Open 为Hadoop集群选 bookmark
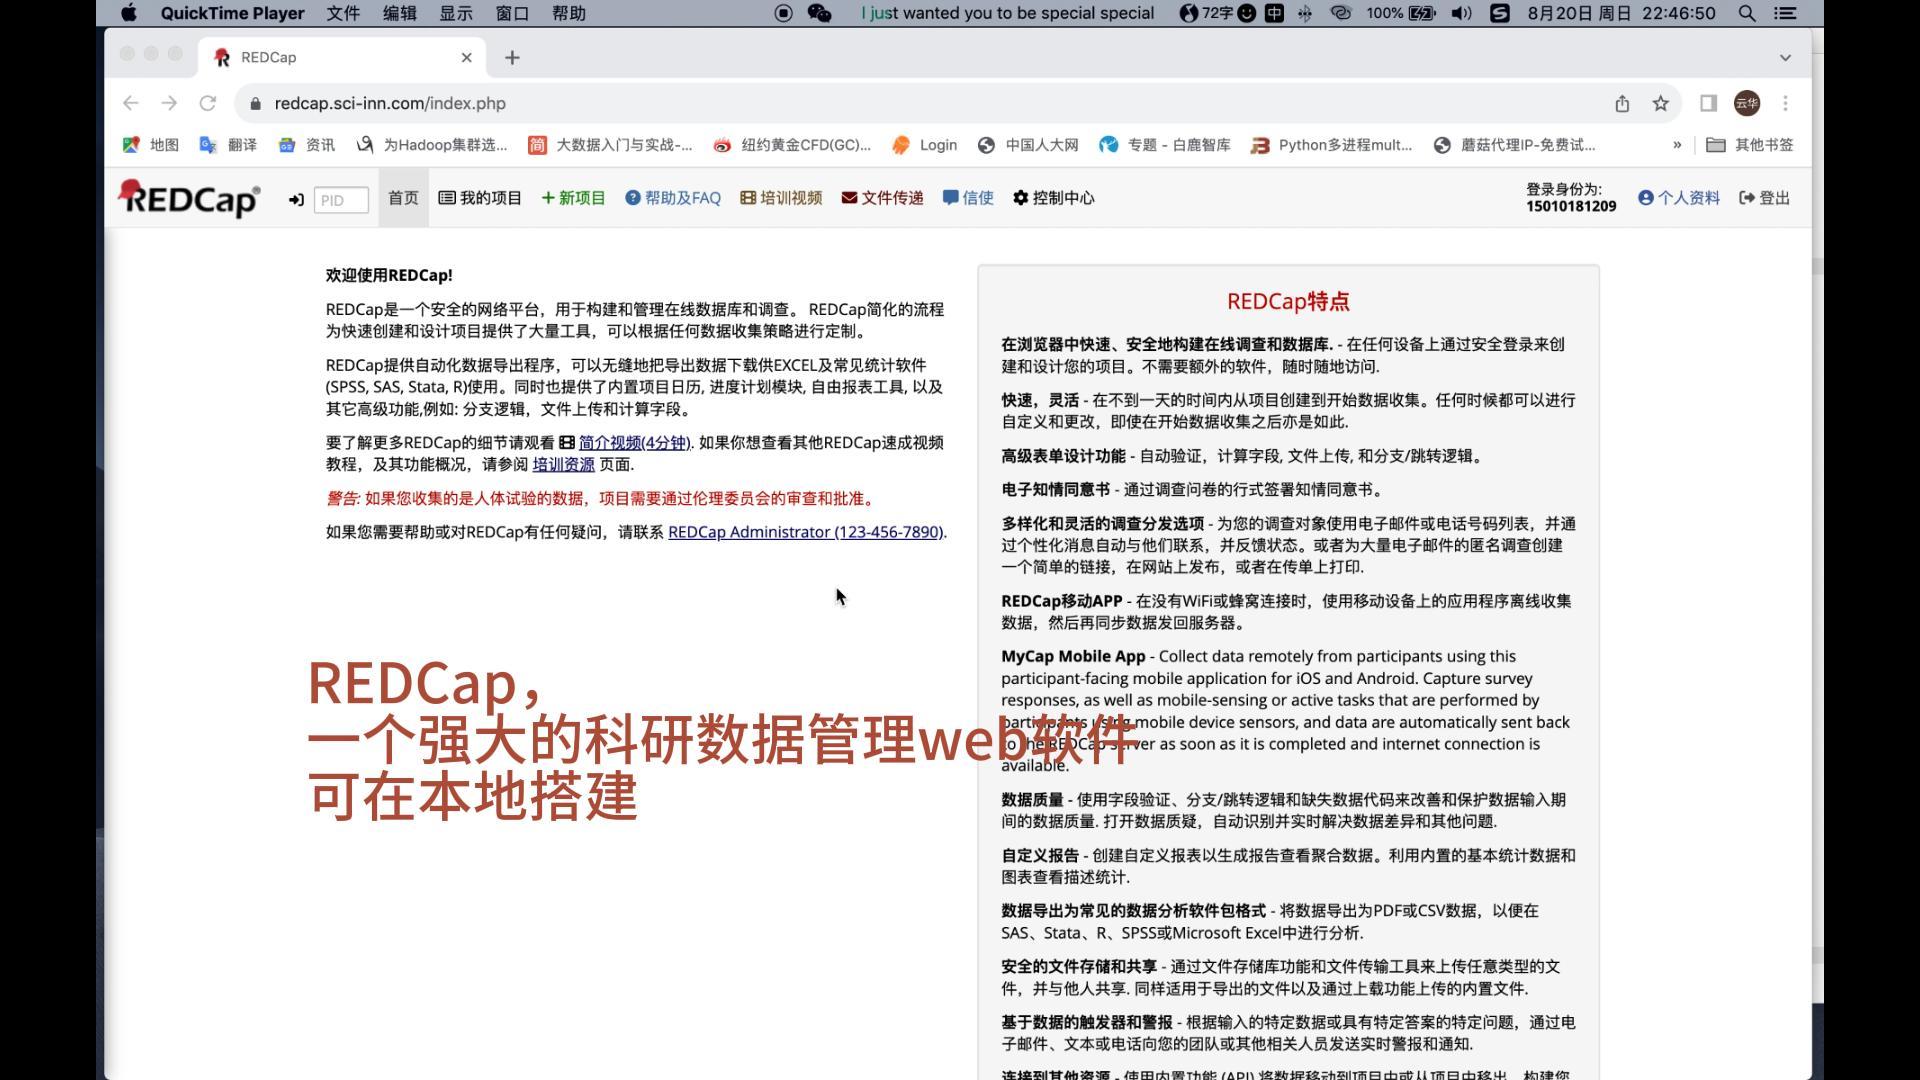 432,145
